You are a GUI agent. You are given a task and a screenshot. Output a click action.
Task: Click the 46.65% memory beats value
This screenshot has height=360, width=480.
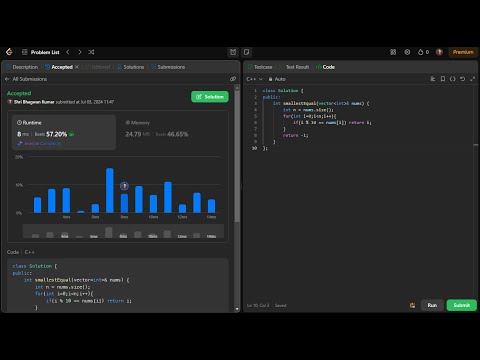177,134
